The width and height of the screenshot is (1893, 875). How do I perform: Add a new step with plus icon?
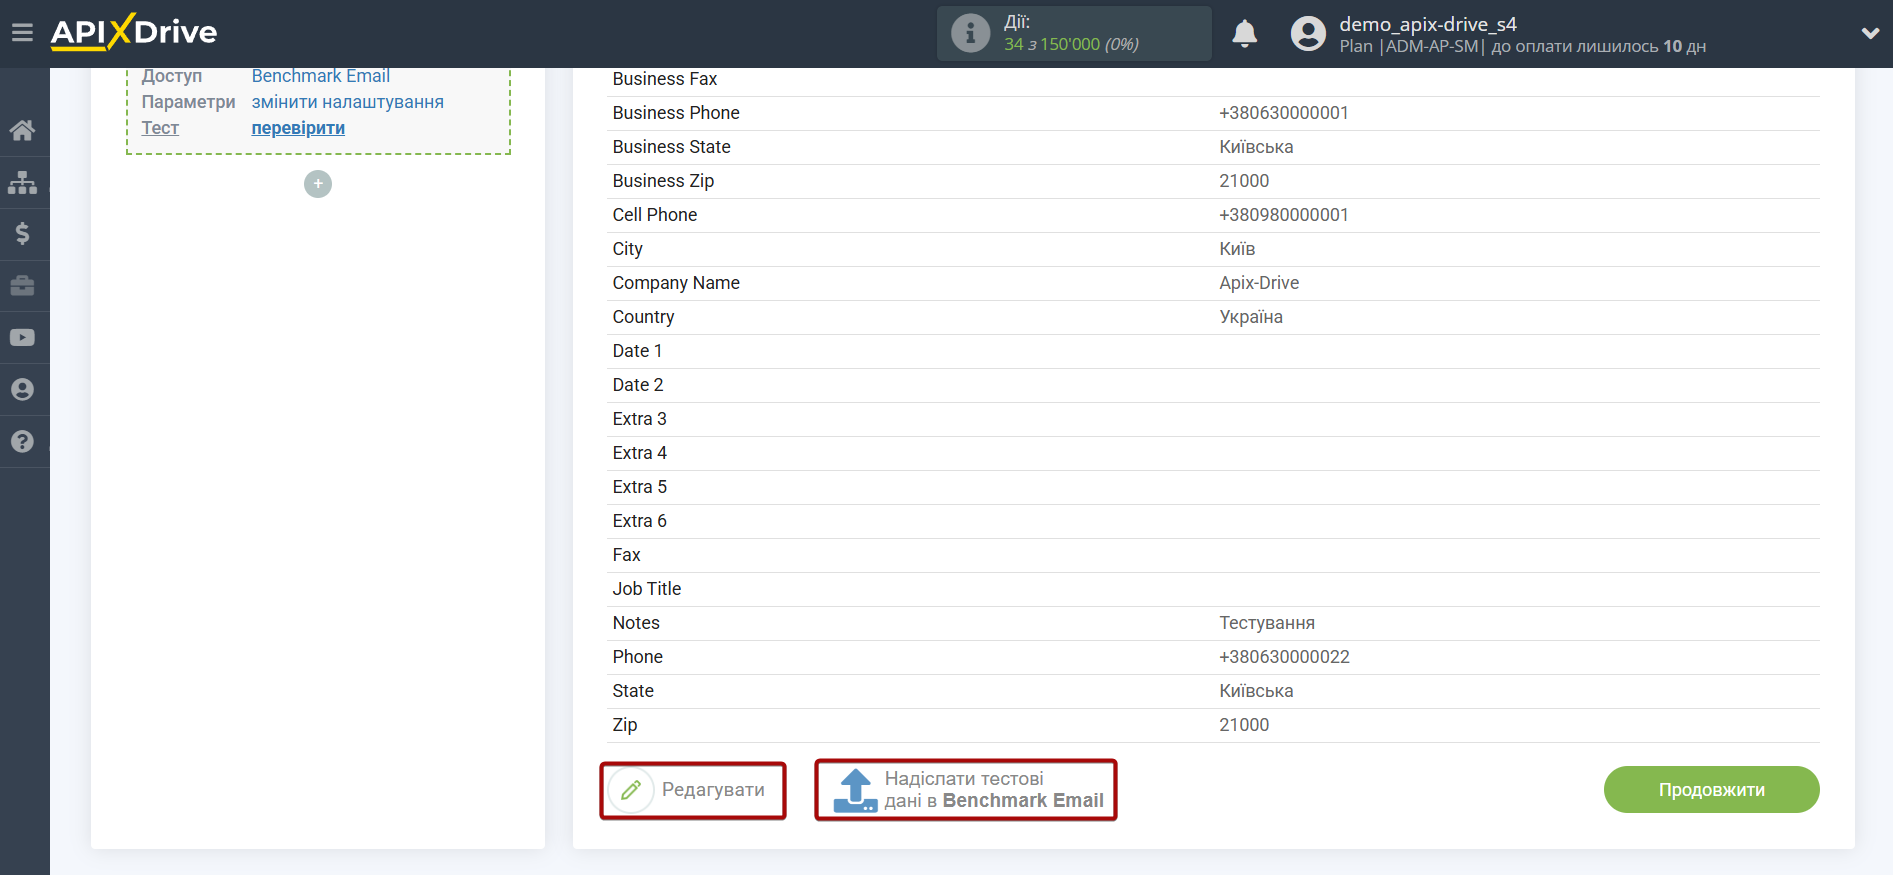click(318, 184)
